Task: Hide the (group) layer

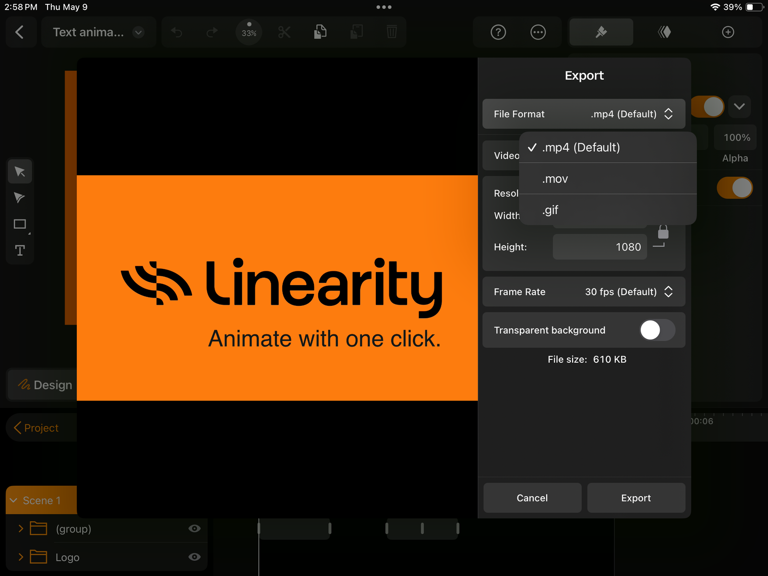Action: tap(194, 529)
